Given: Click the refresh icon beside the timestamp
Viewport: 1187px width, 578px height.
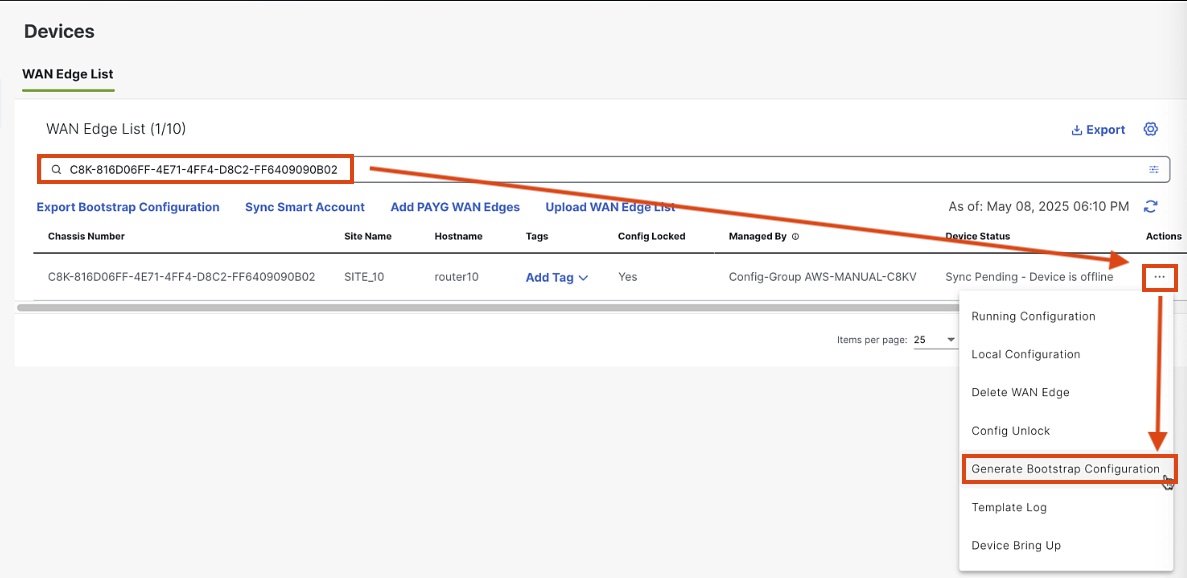Looking at the screenshot, I should point(1151,207).
